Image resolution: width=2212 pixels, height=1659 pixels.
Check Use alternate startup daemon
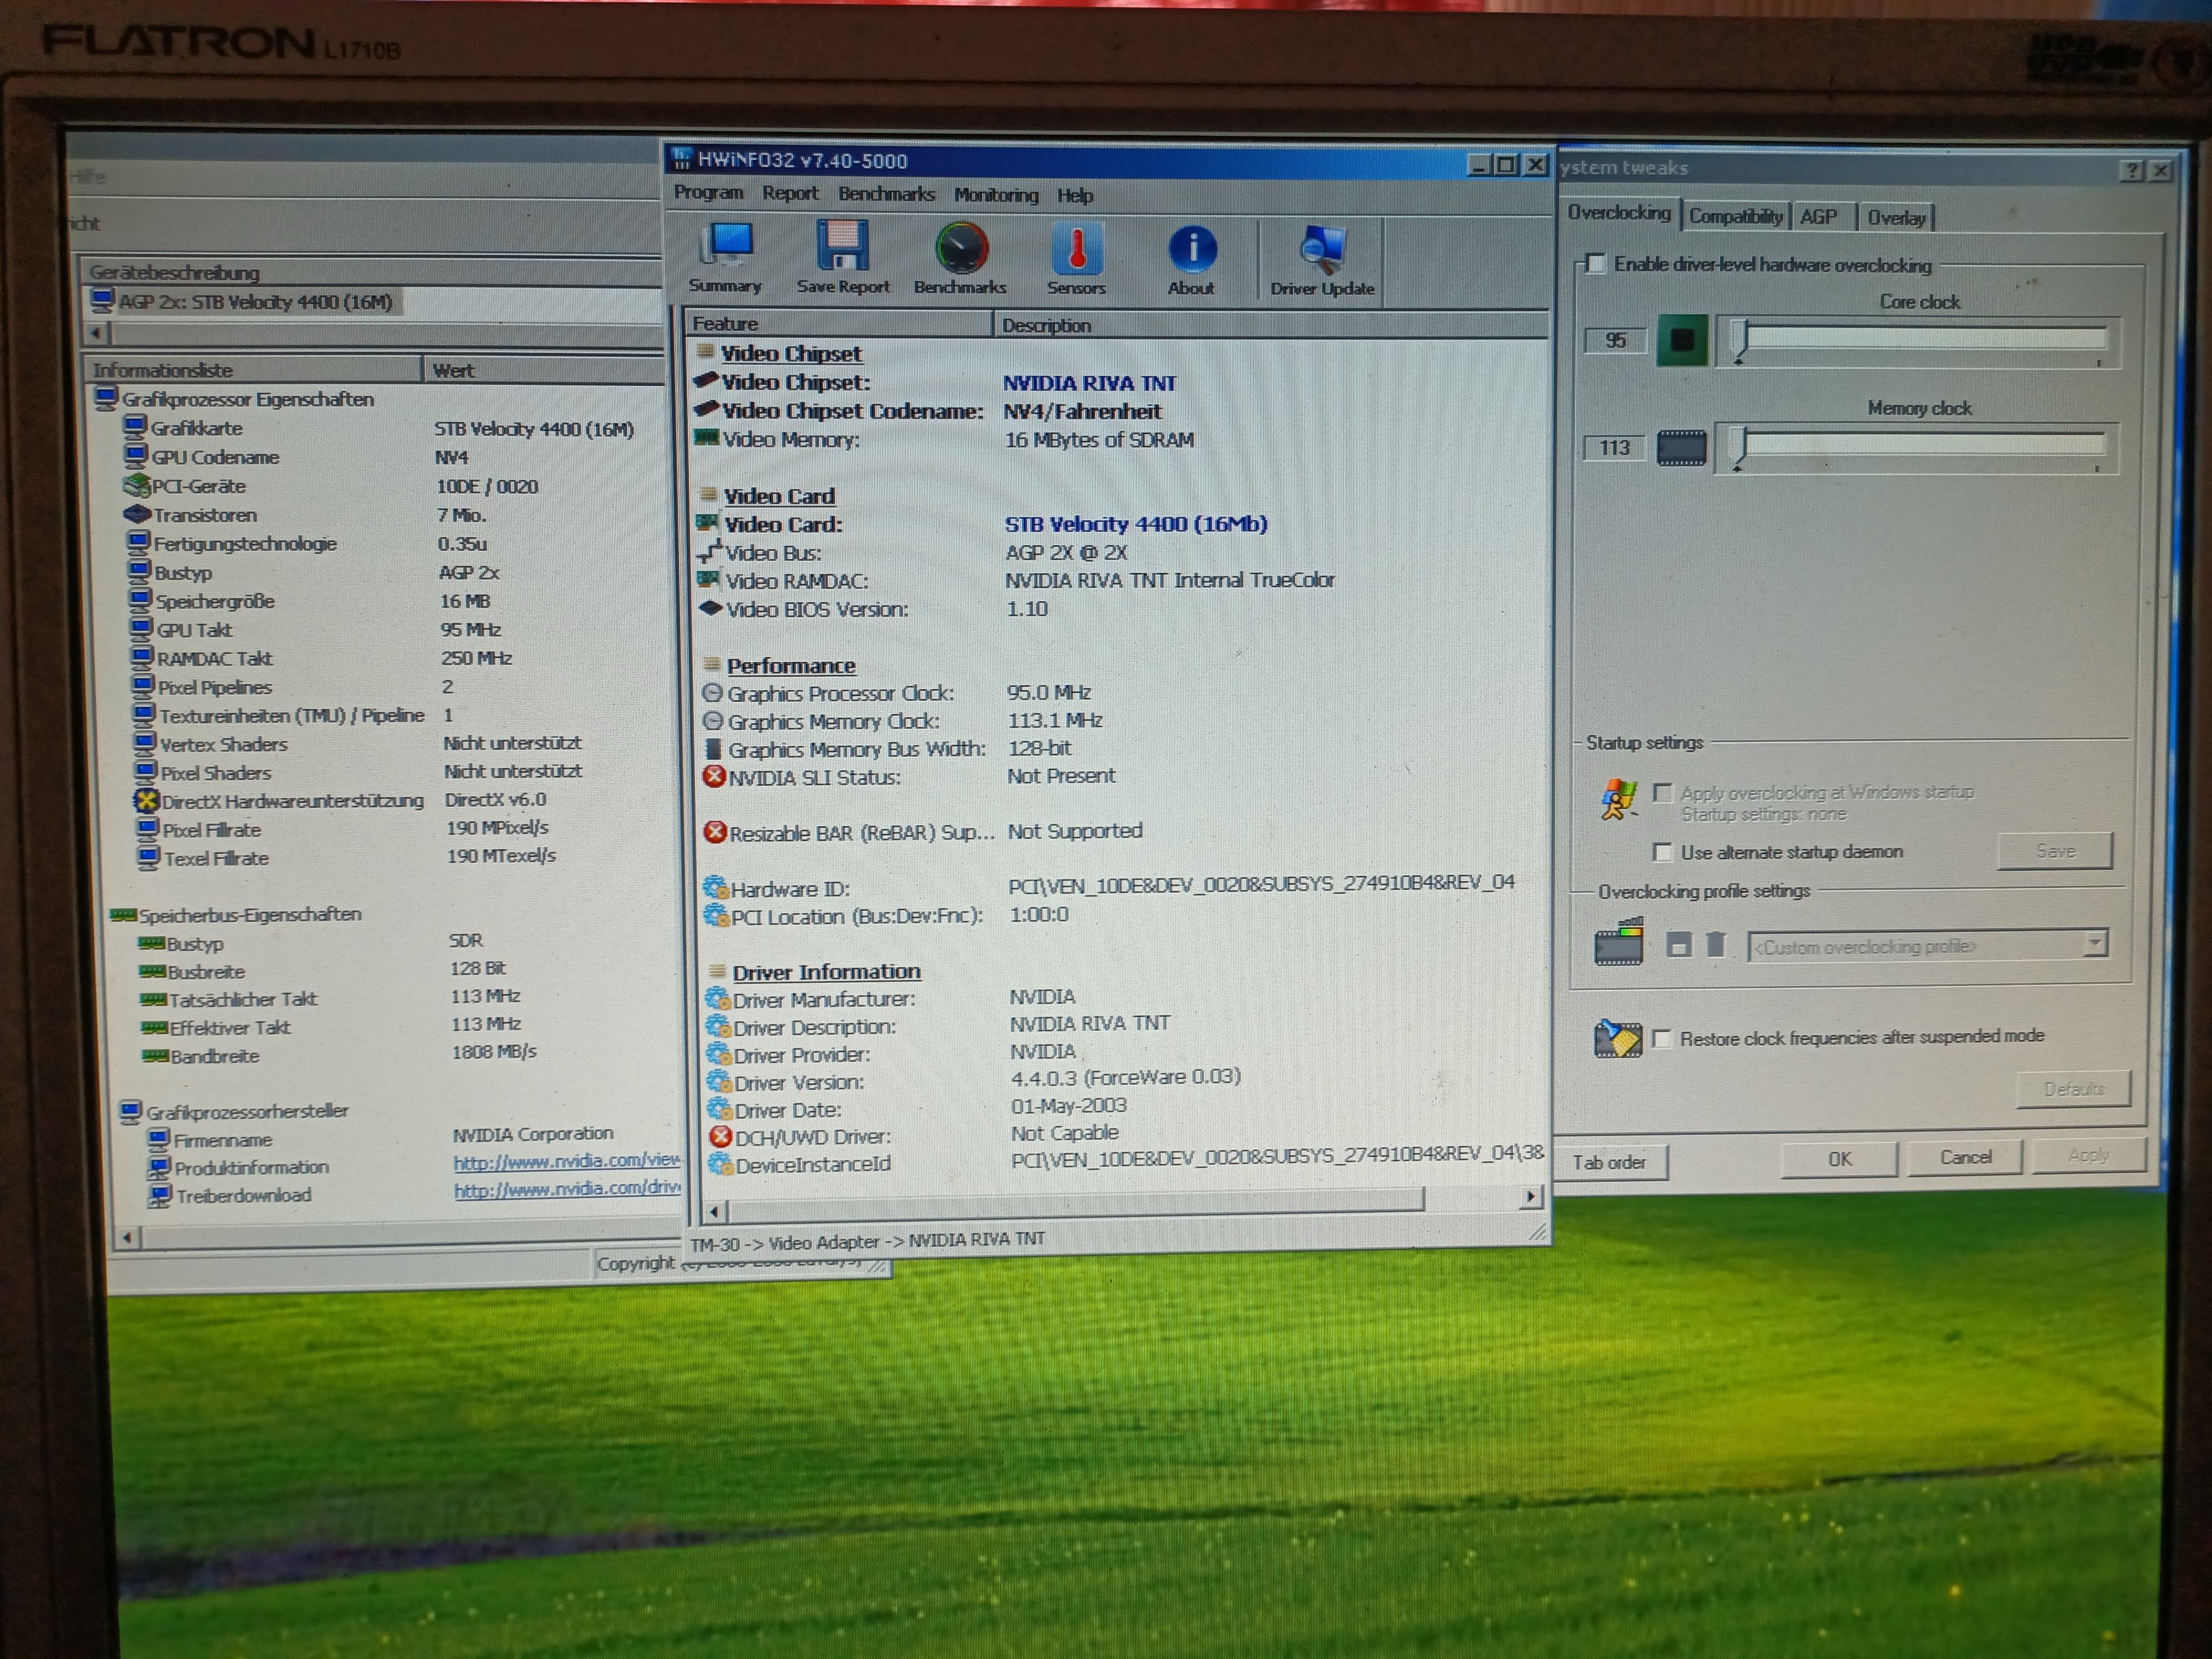coord(1662,852)
